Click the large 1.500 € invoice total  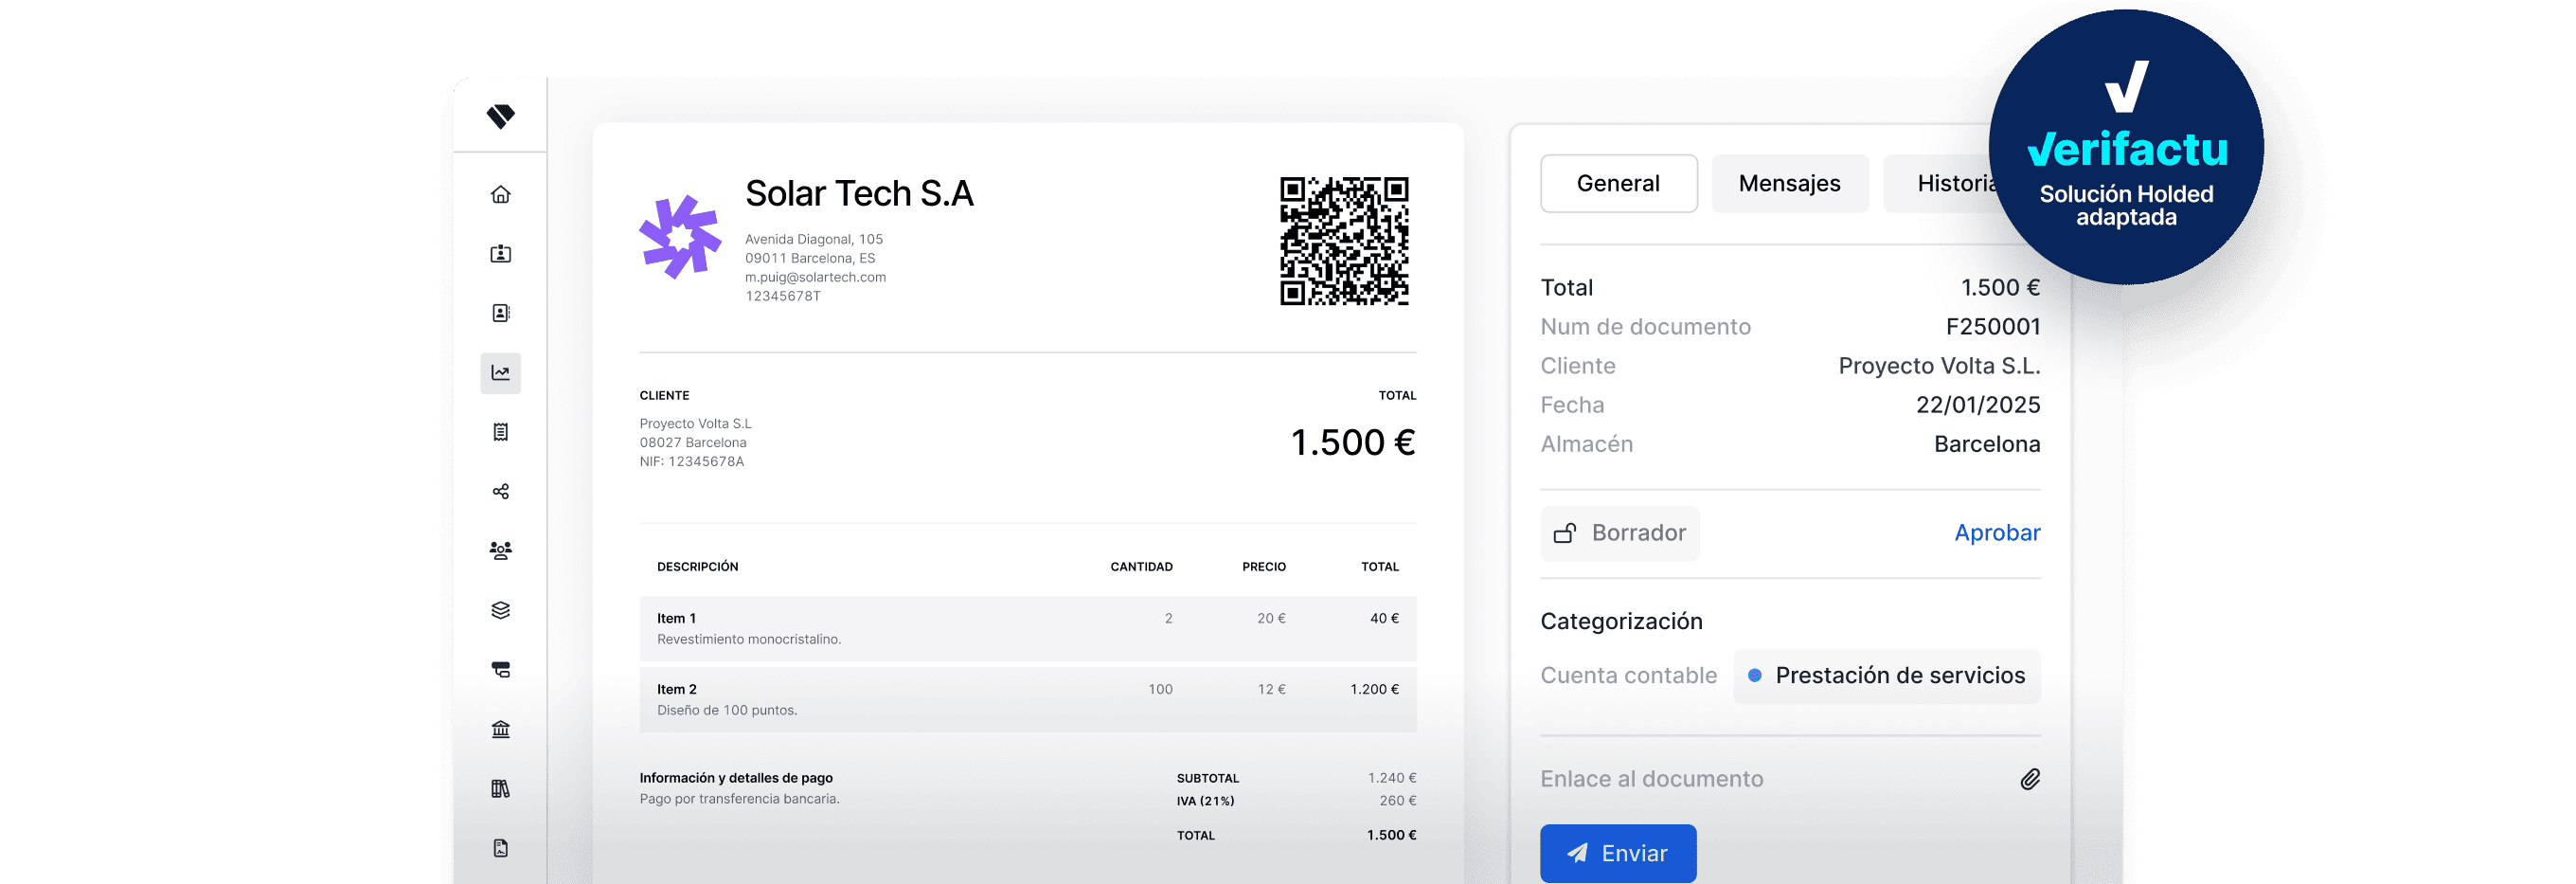(1352, 442)
